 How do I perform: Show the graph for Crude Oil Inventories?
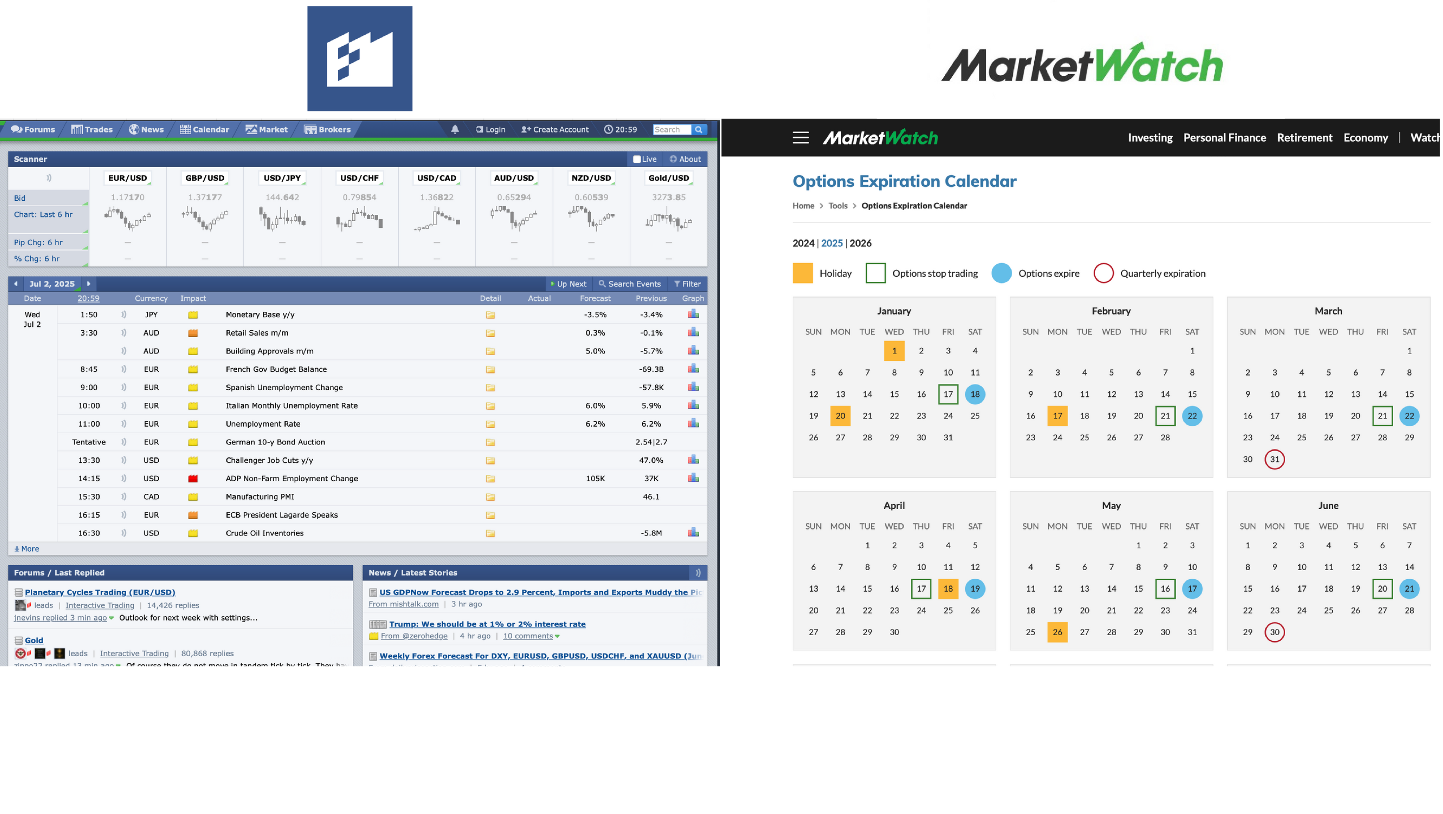tap(693, 533)
